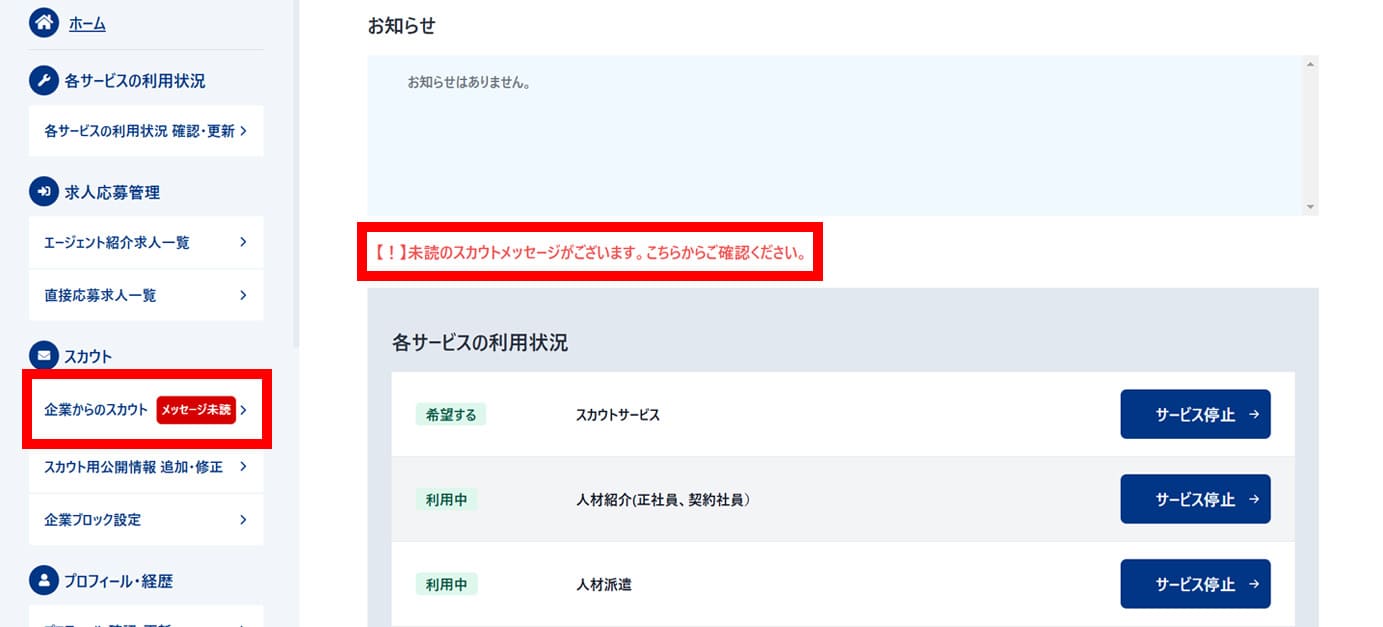Click the home icon in sidebar

44,23
